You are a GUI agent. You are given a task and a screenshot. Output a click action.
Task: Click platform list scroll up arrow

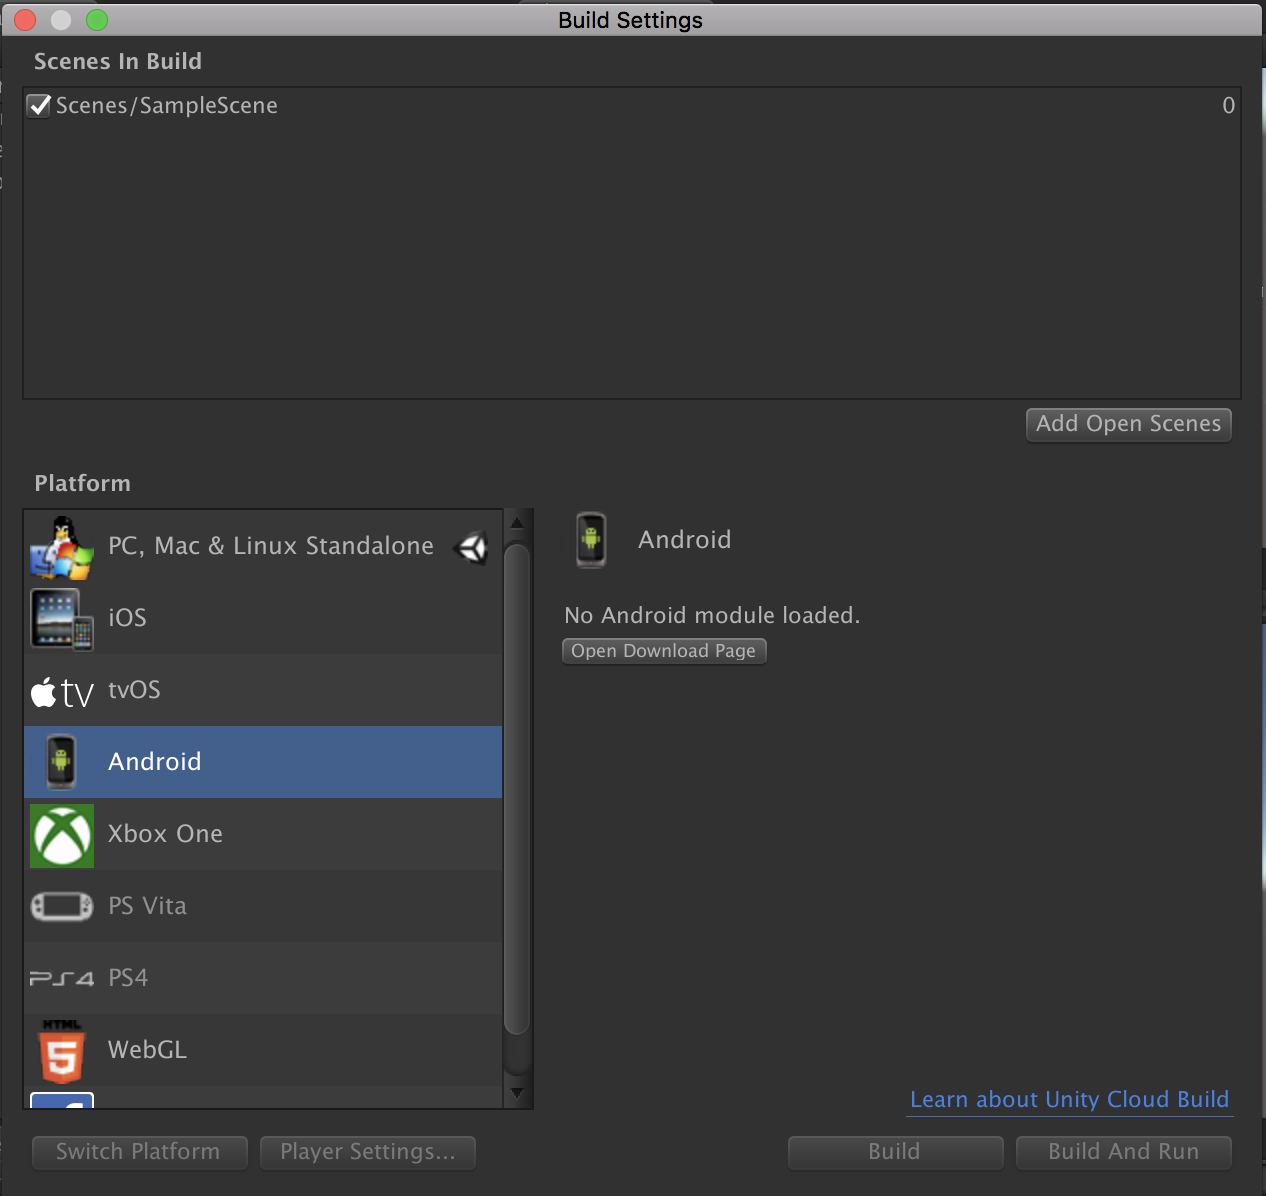click(x=517, y=523)
